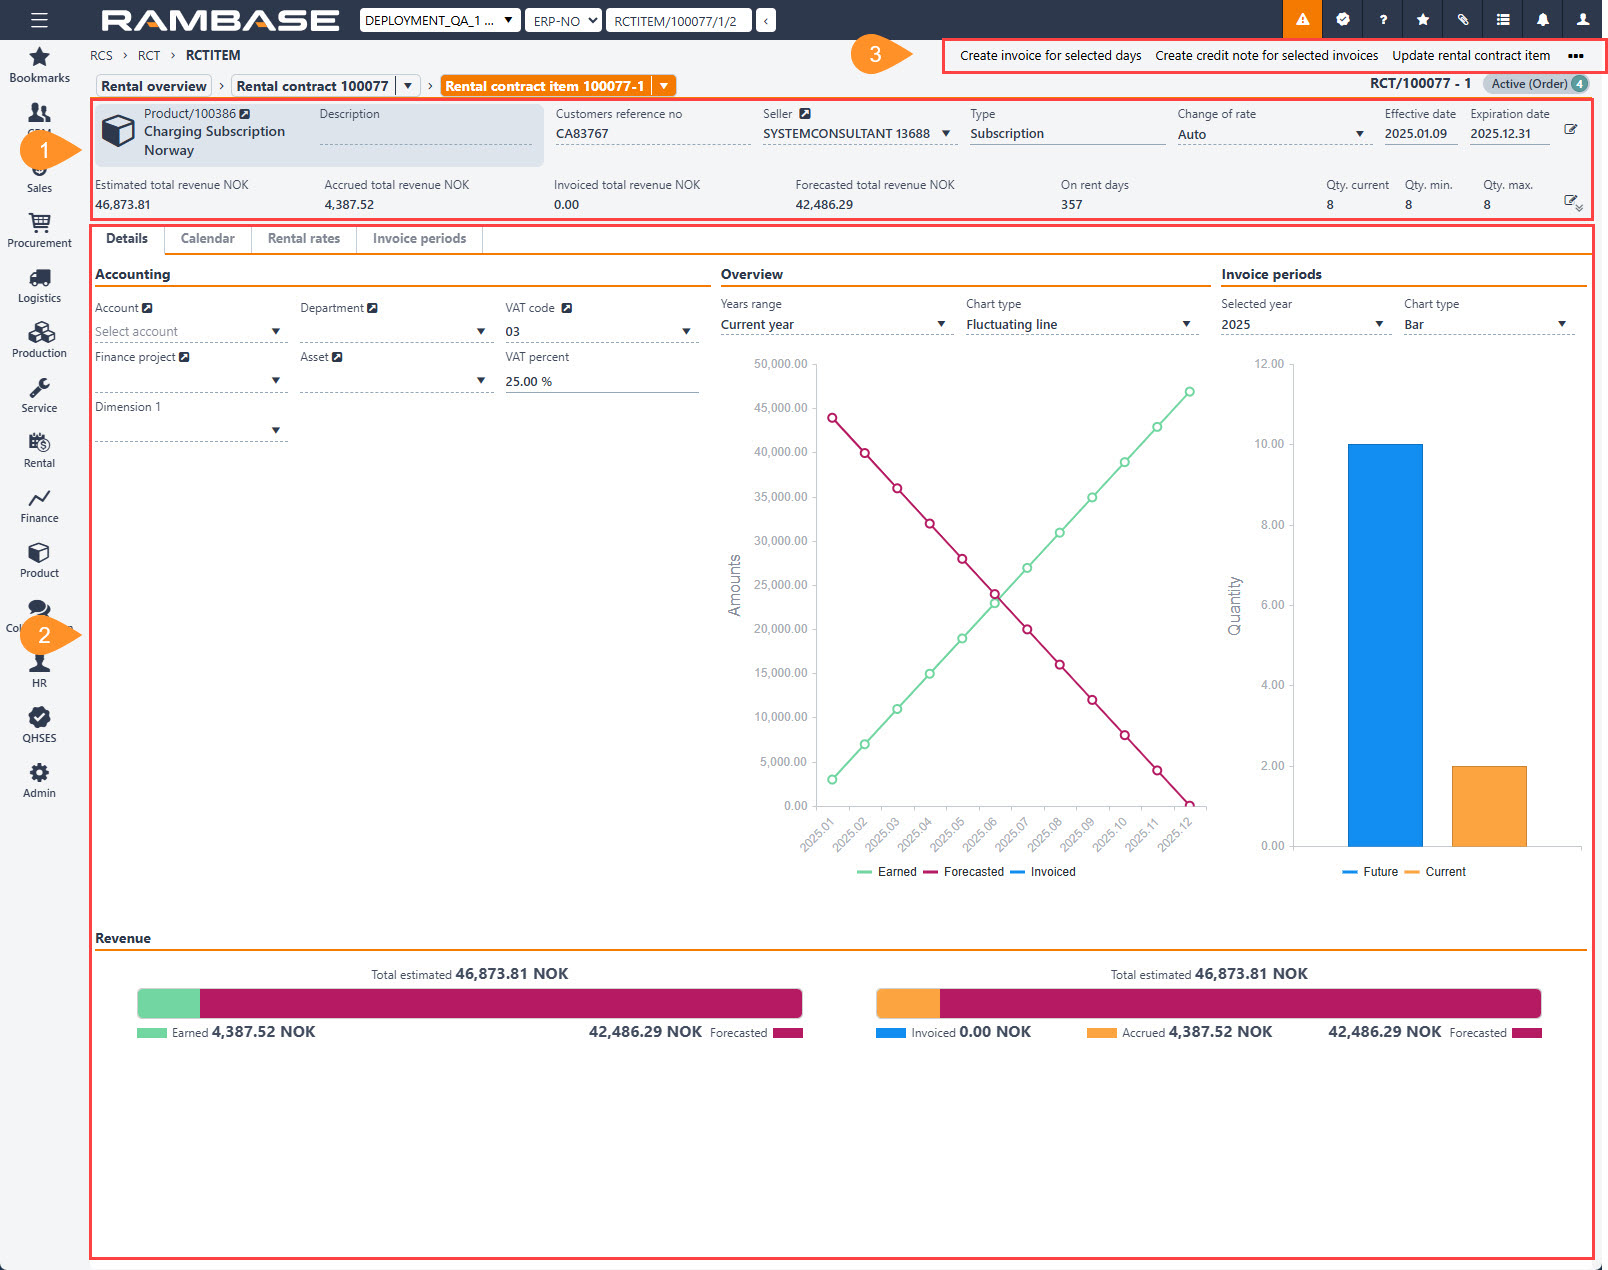Toggle the Future series in bar legend
The image size is (1608, 1270).
tap(1370, 872)
